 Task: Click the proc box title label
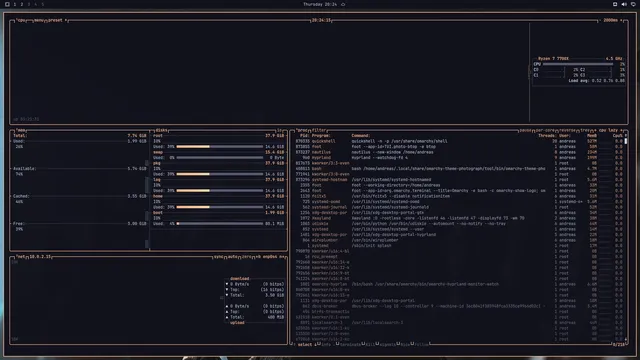pyautogui.click(x=302, y=130)
